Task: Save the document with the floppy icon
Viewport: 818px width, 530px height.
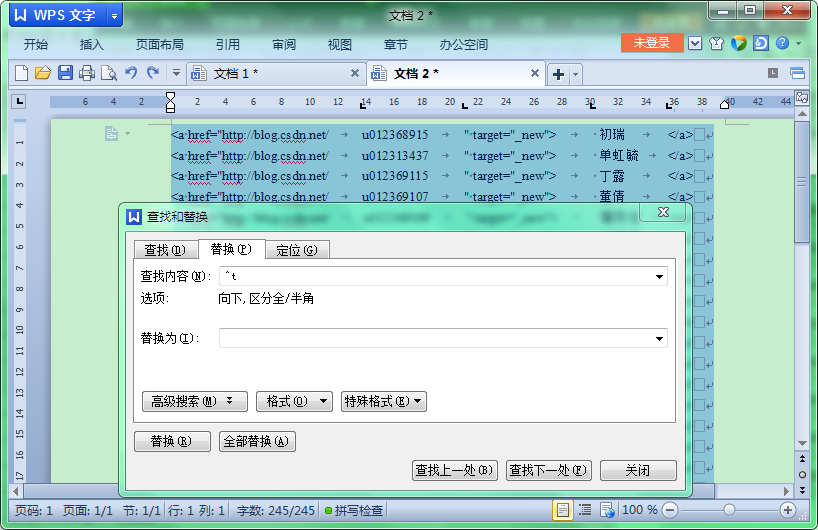Action: tap(65, 73)
